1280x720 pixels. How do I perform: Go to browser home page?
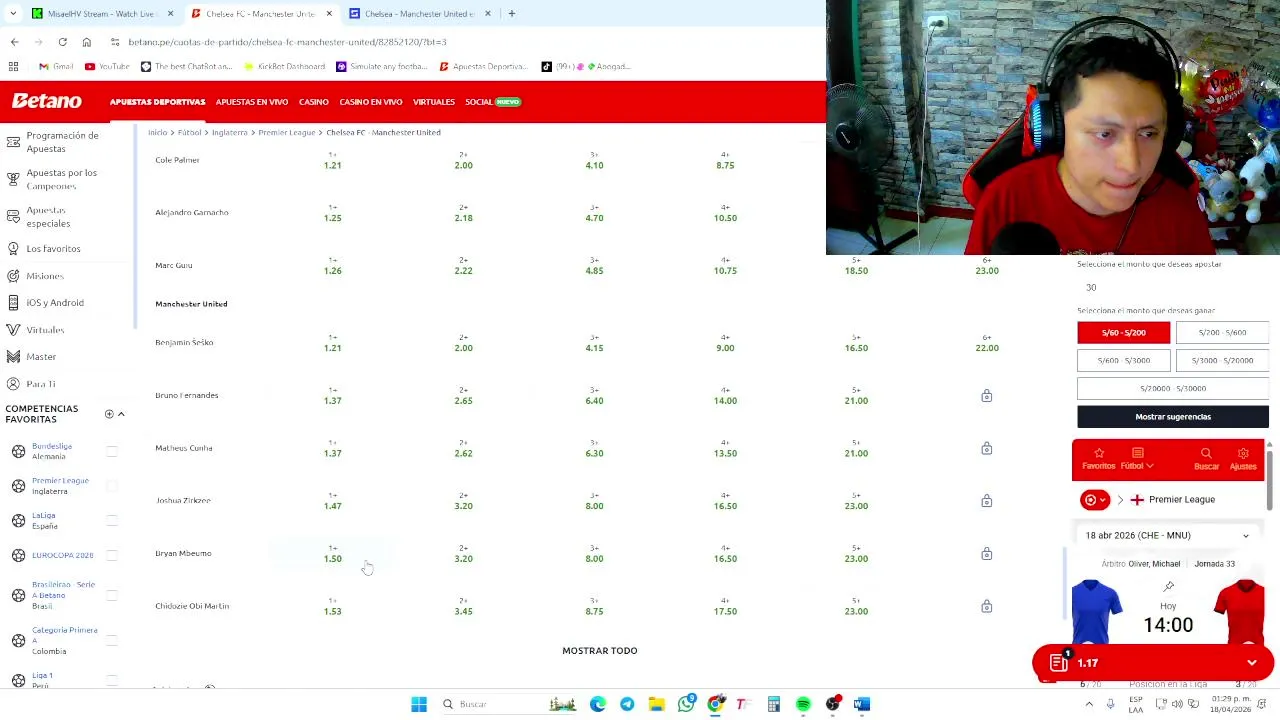pyautogui.click(x=86, y=42)
